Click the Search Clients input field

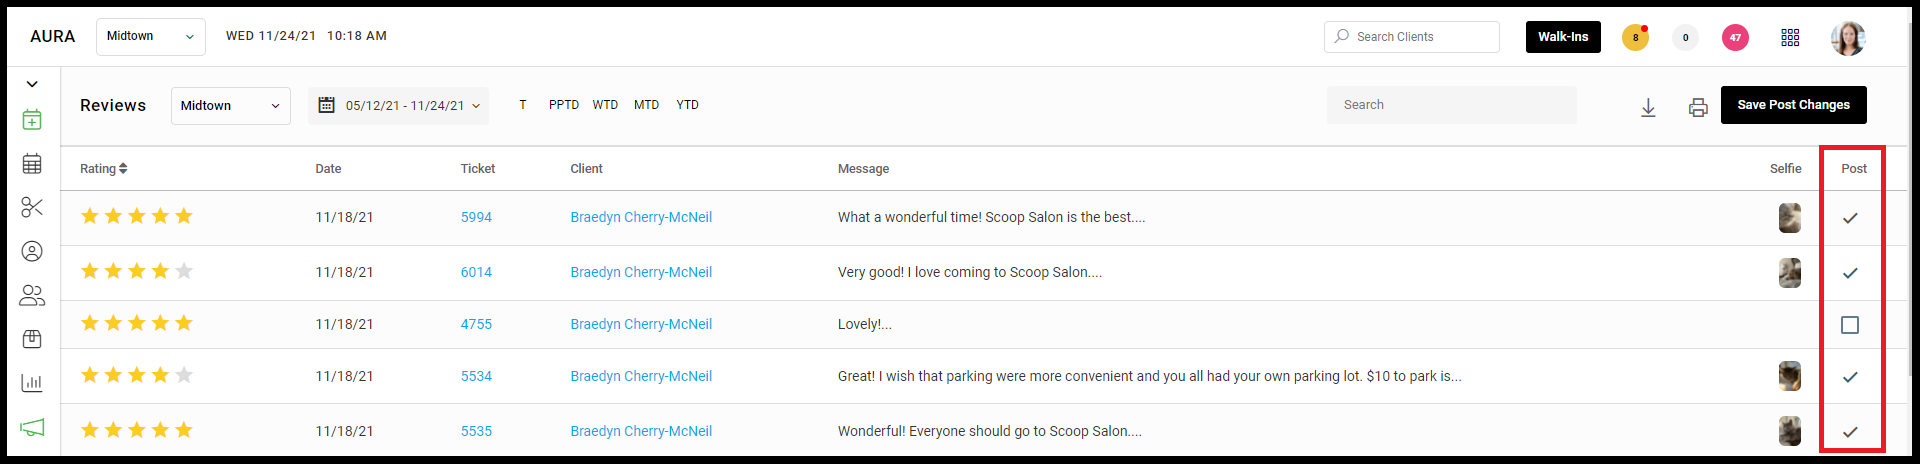(1412, 37)
